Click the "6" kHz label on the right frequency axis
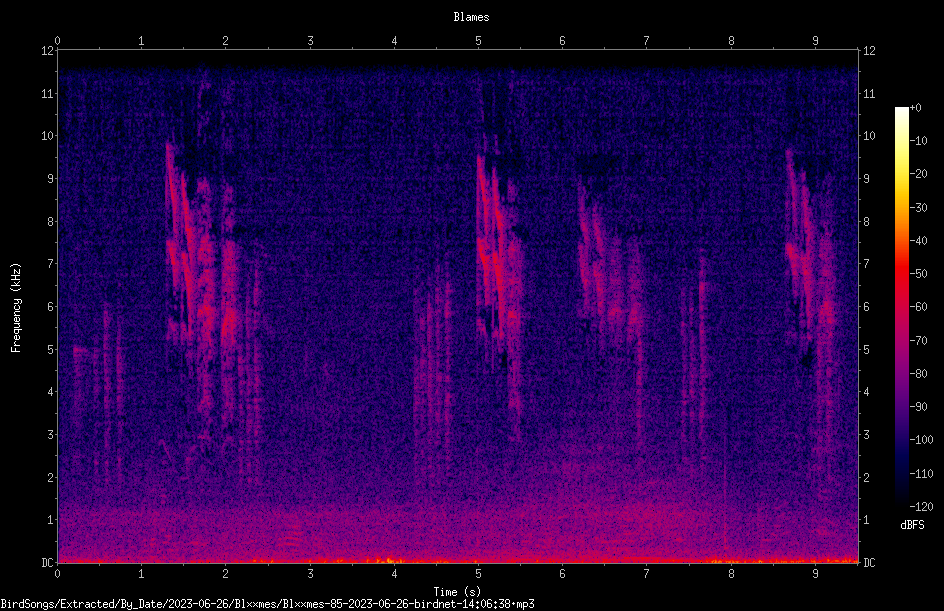Viewport: 944px width, 611px height. 866,307
